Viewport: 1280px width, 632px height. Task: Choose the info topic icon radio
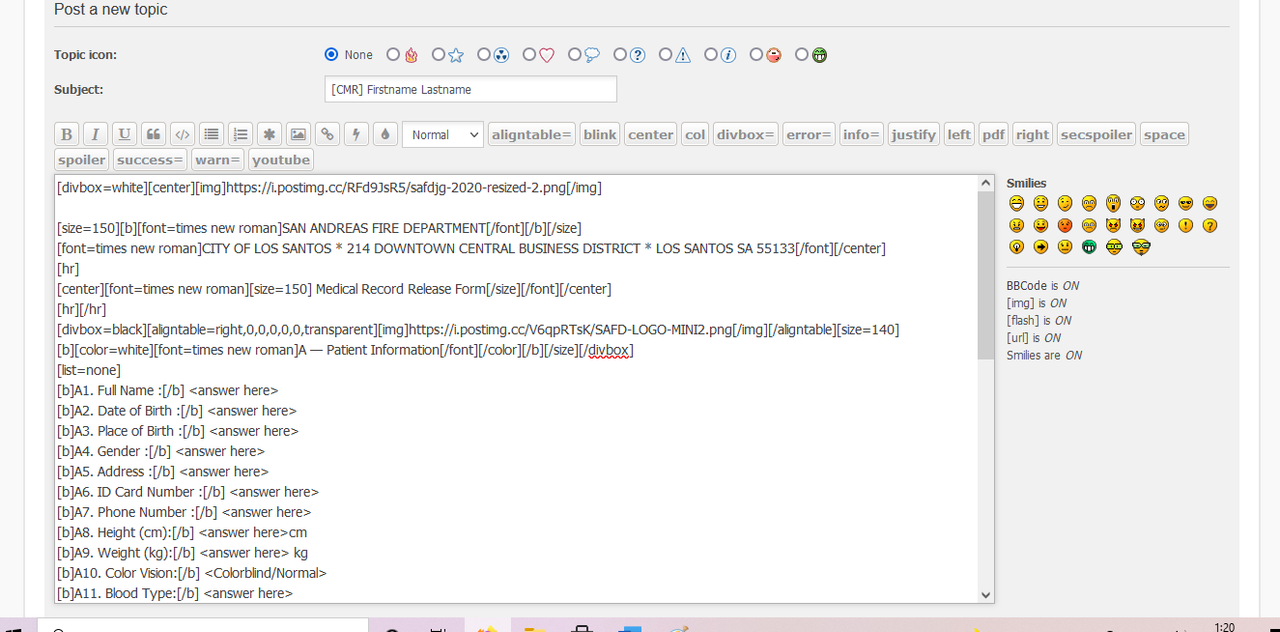pos(711,55)
